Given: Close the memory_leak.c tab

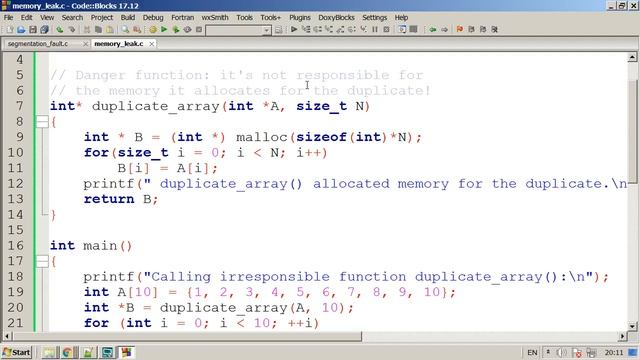Looking at the screenshot, I should click(x=151, y=44).
